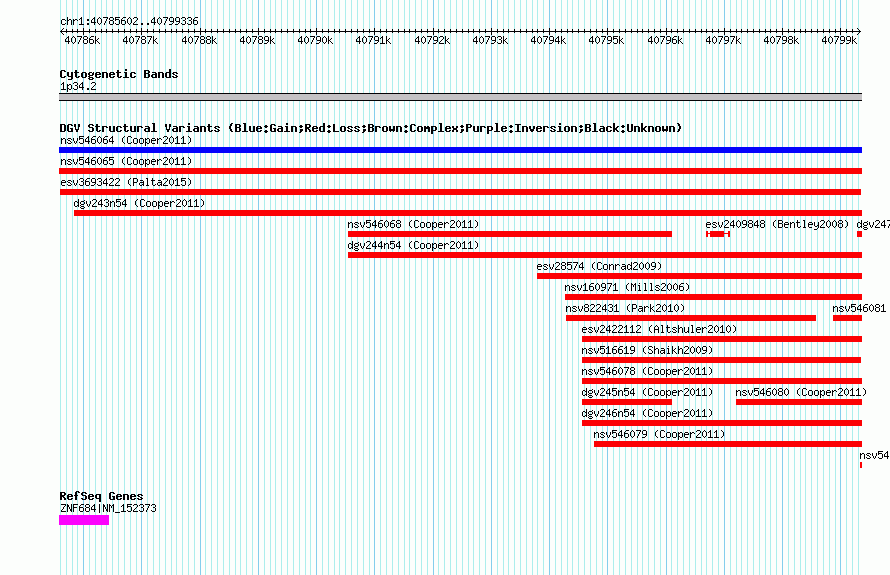Open esv2409848 (Bentley2008) label
The width and height of the screenshot is (890, 575).
(777, 224)
